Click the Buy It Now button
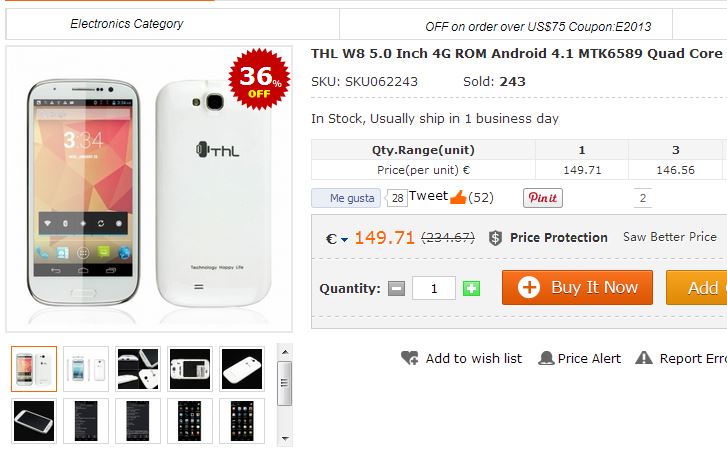The width and height of the screenshot is (727, 456). coord(577,288)
